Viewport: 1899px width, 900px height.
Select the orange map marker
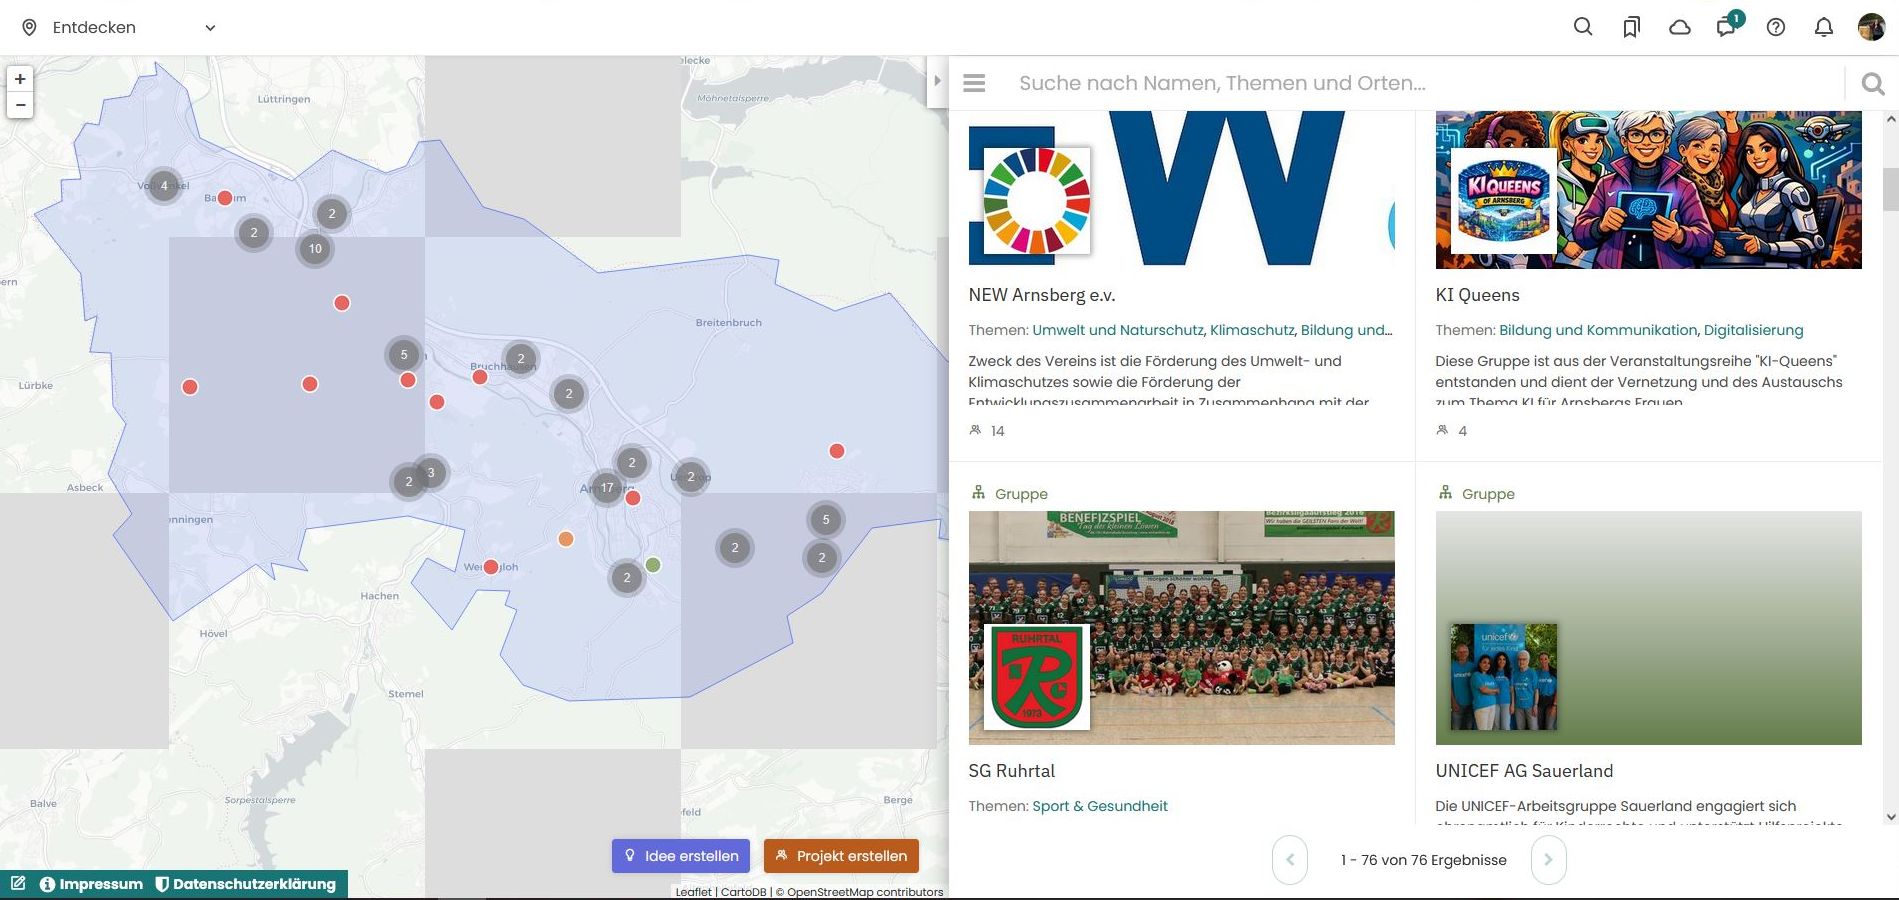[566, 539]
